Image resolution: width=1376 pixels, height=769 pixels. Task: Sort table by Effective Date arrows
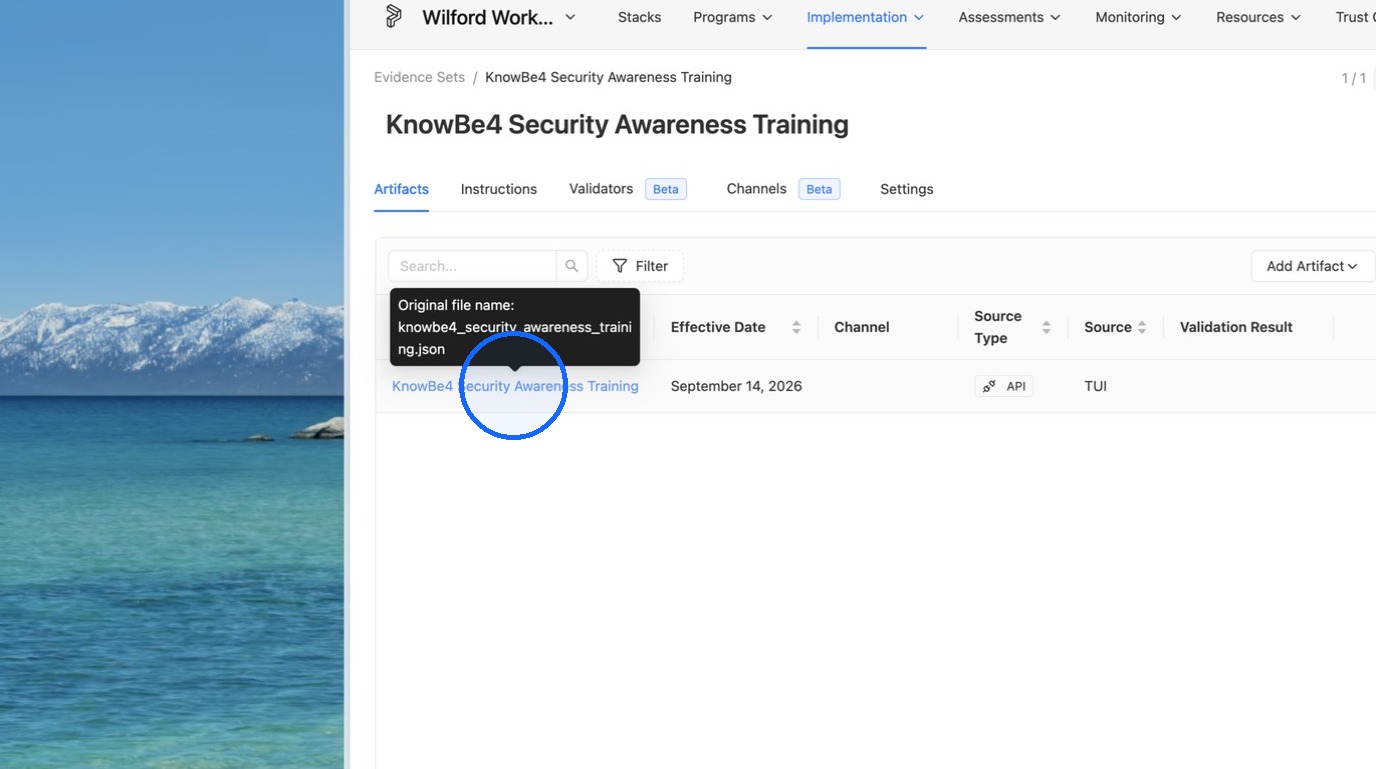coord(796,327)
